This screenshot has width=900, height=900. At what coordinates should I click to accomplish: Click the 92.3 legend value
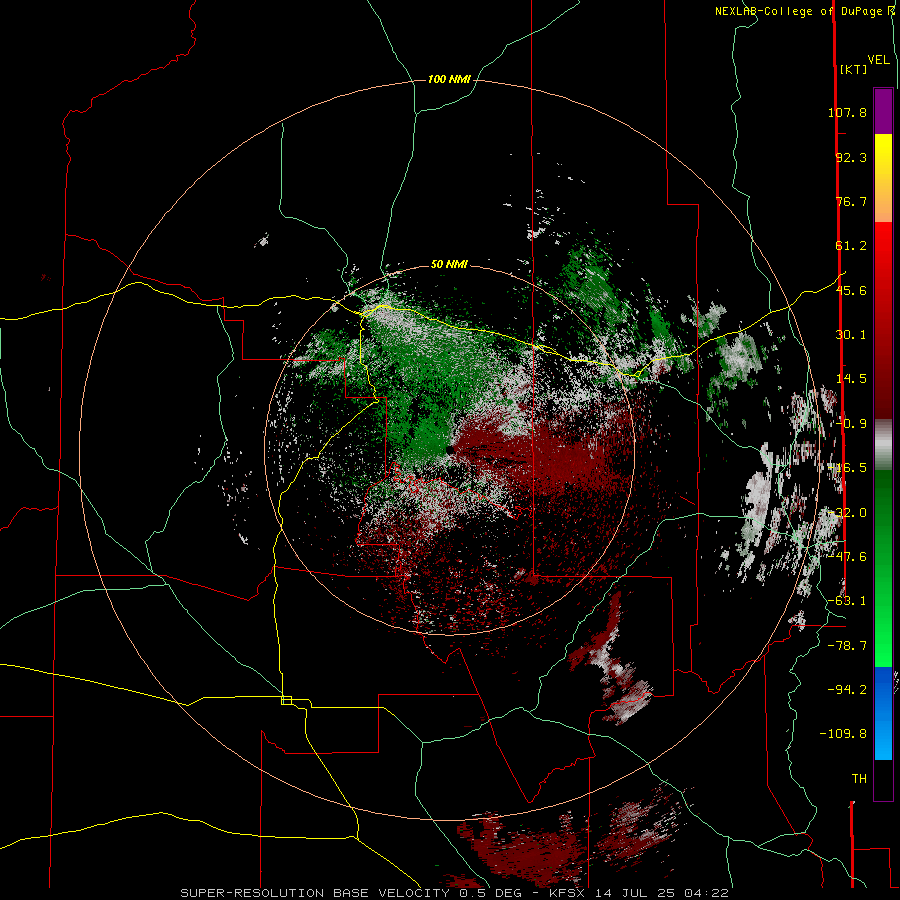tap(851, 157)
